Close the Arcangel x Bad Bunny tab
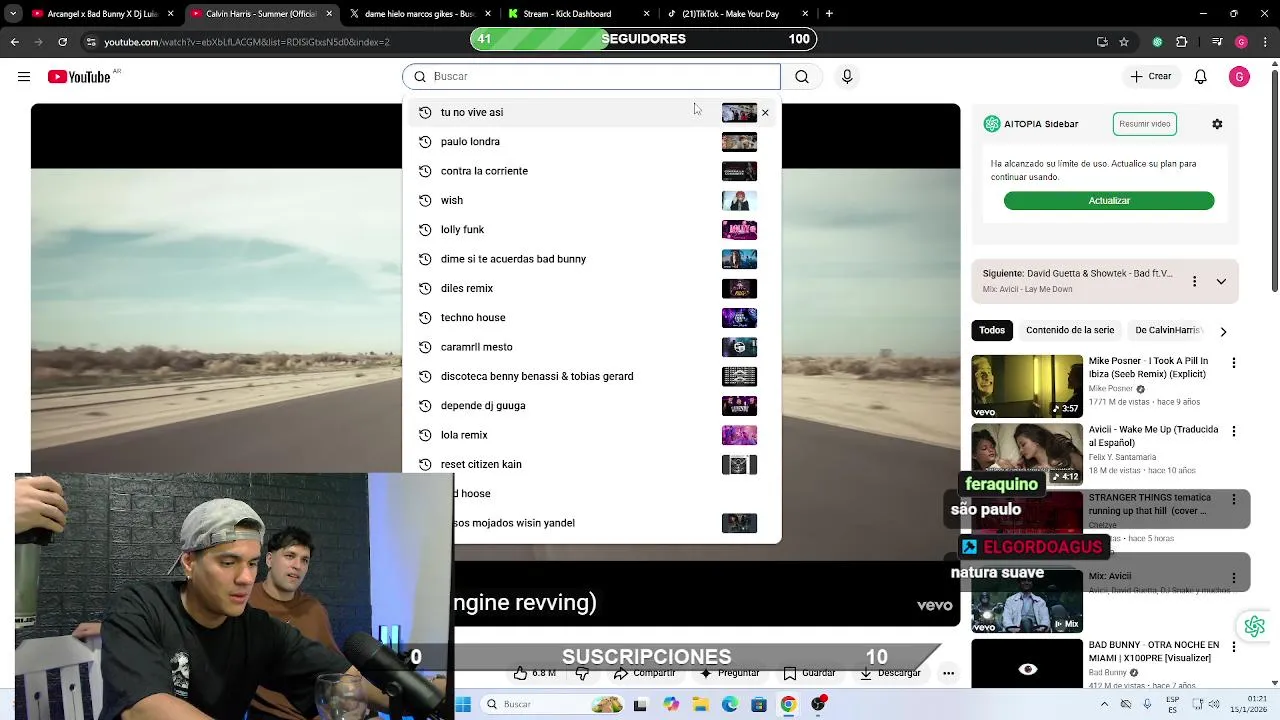 click(170, 14)
